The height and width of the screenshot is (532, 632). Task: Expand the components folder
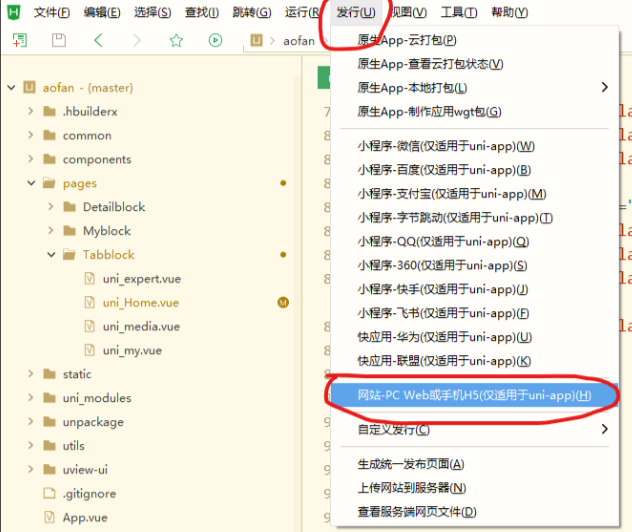point(31,159)
